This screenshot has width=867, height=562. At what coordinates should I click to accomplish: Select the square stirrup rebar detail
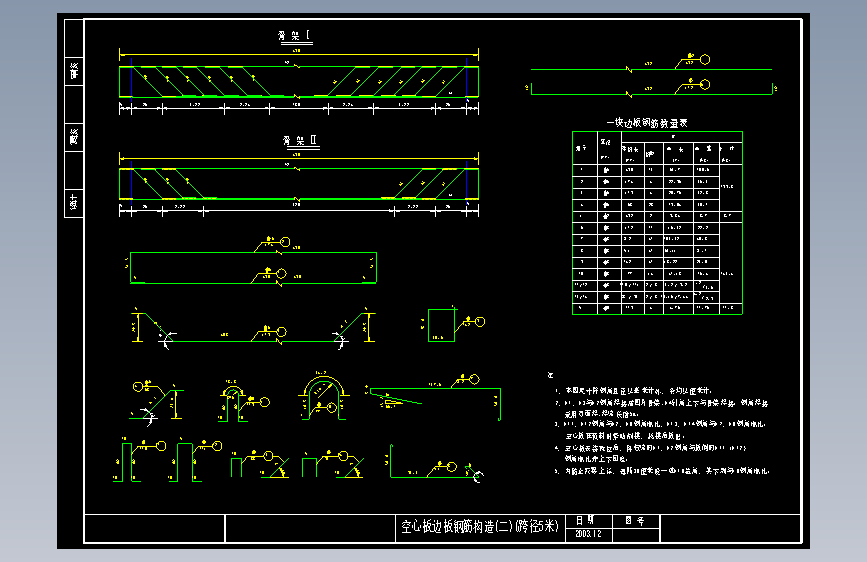point(442,325)
